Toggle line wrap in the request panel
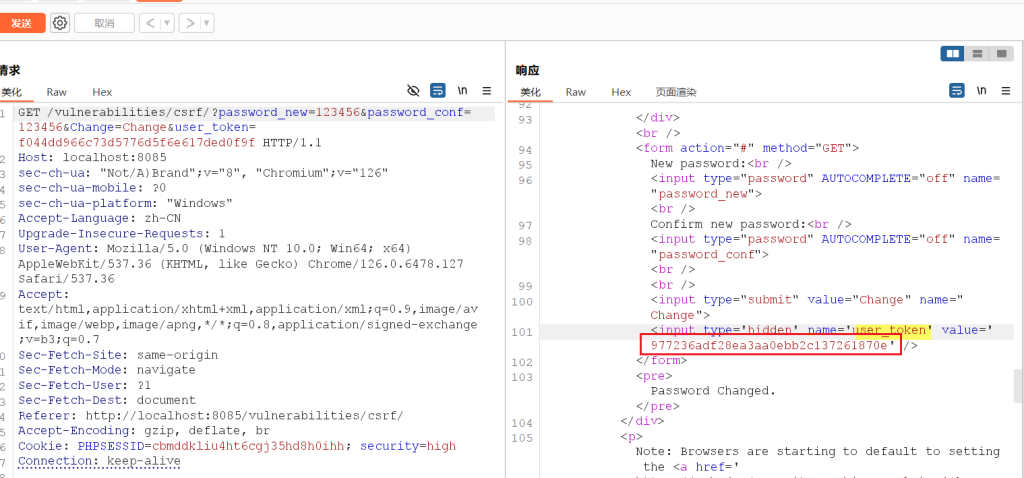Image resolution: width=1024 pixels, height=478 pixels. pyautogui.click(x=437, y=91)
